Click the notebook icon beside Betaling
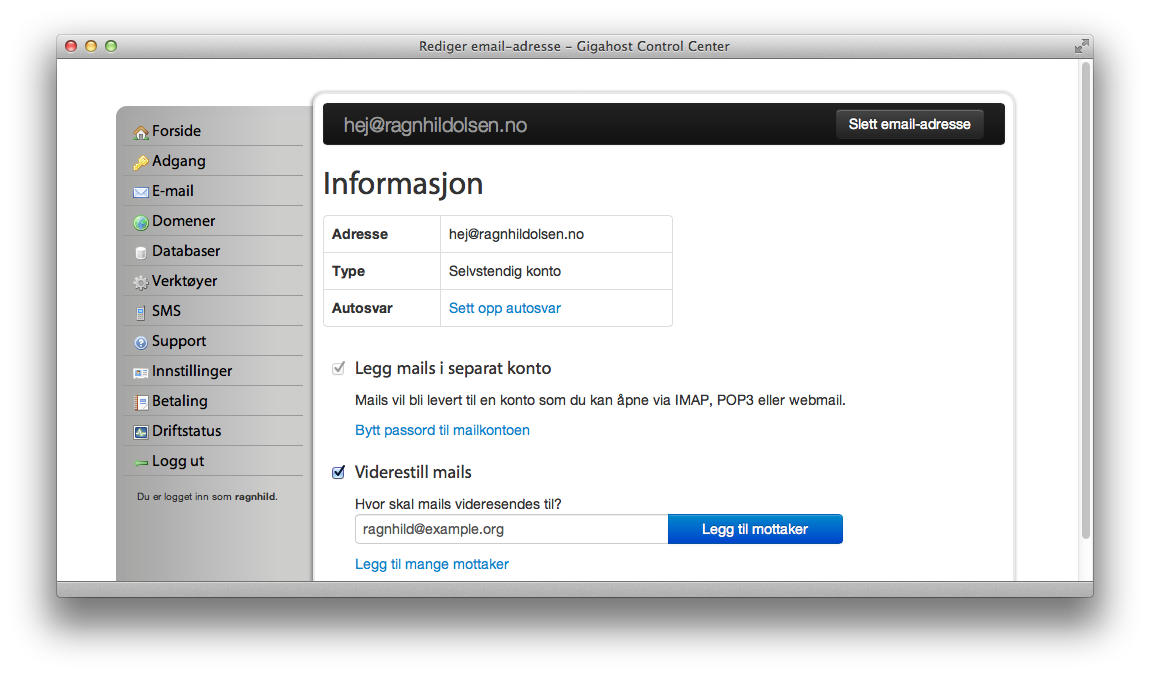 pos(141,403)
